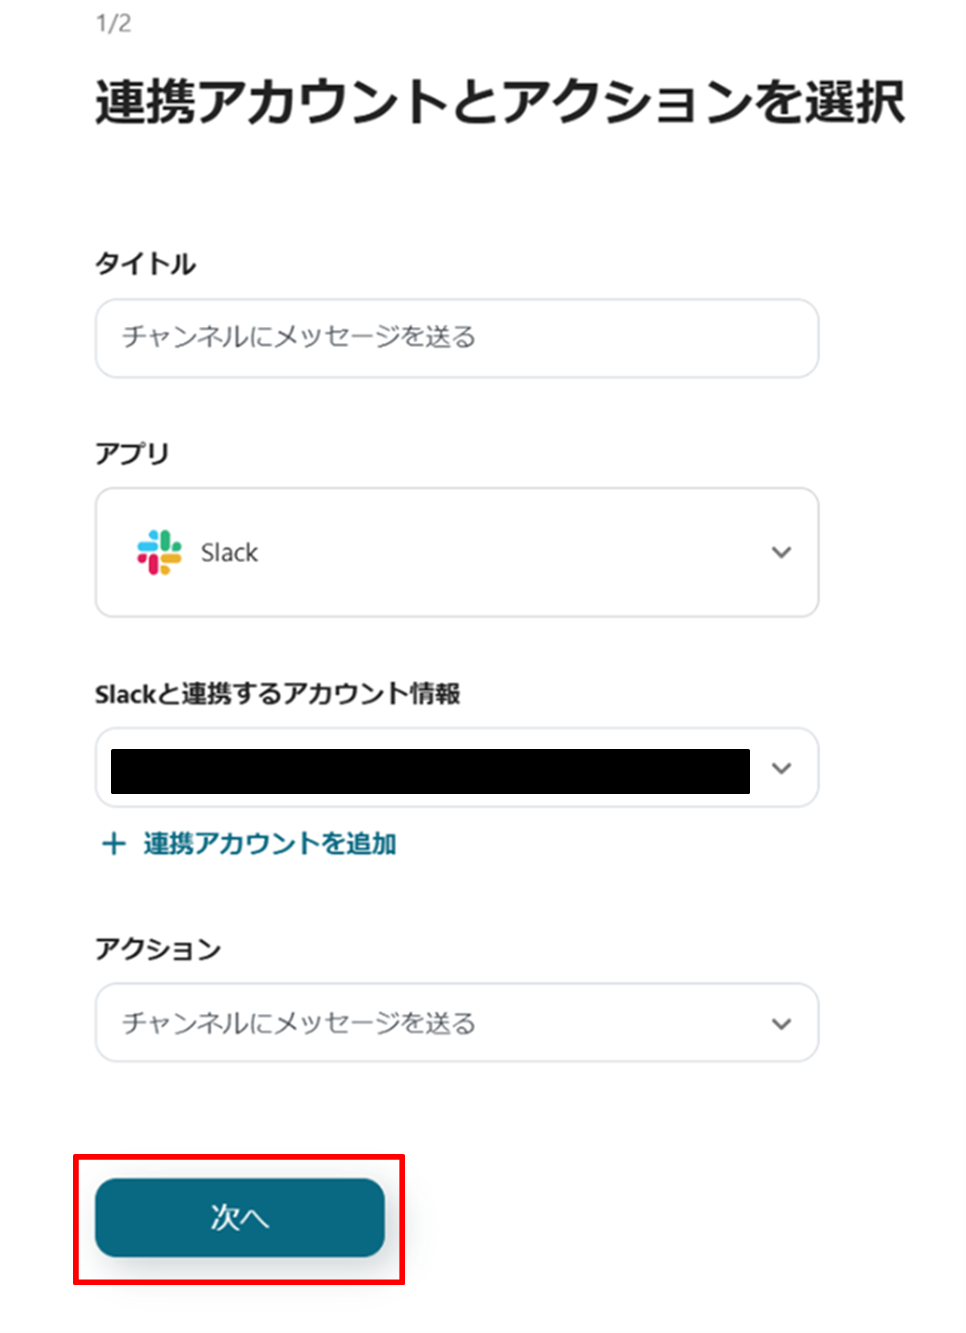Click the アクション field's チャンネルにメッセージを送る text
The height and width of the screenshot is (1333, 966).
pos(298,1023)
